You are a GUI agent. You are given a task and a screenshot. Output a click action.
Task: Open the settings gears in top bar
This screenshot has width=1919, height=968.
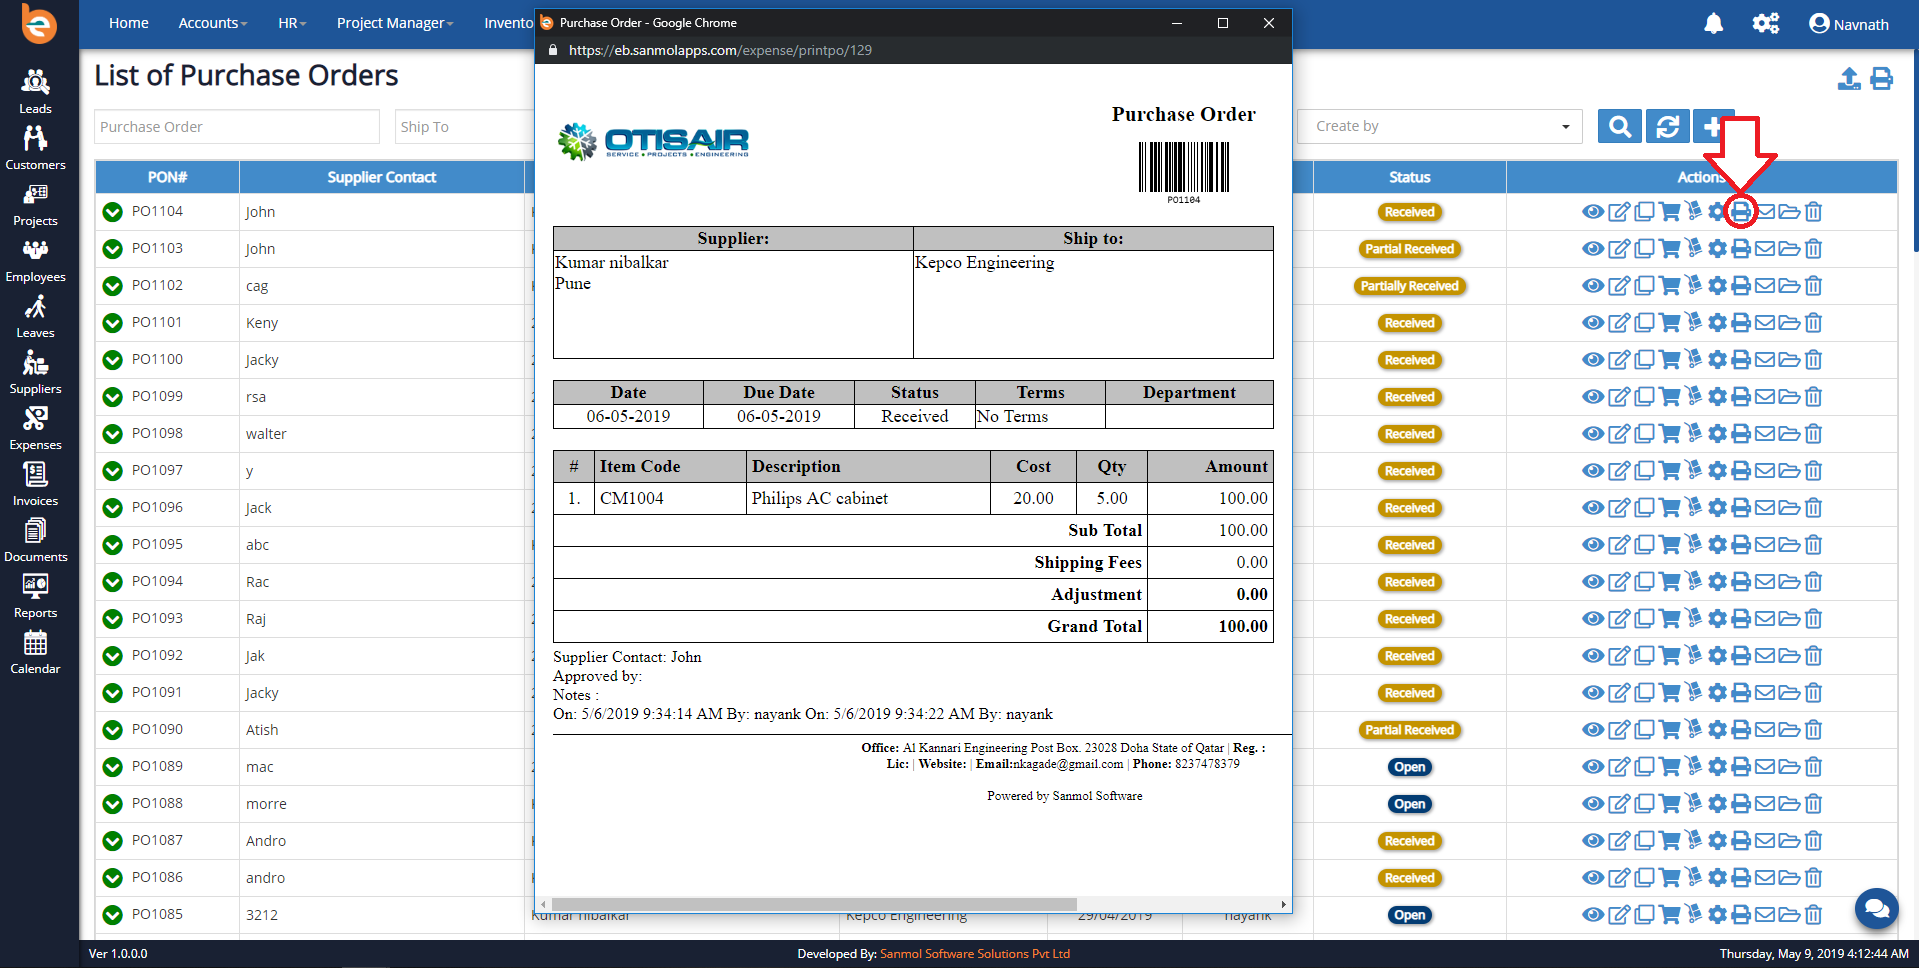coord(1765,23)
